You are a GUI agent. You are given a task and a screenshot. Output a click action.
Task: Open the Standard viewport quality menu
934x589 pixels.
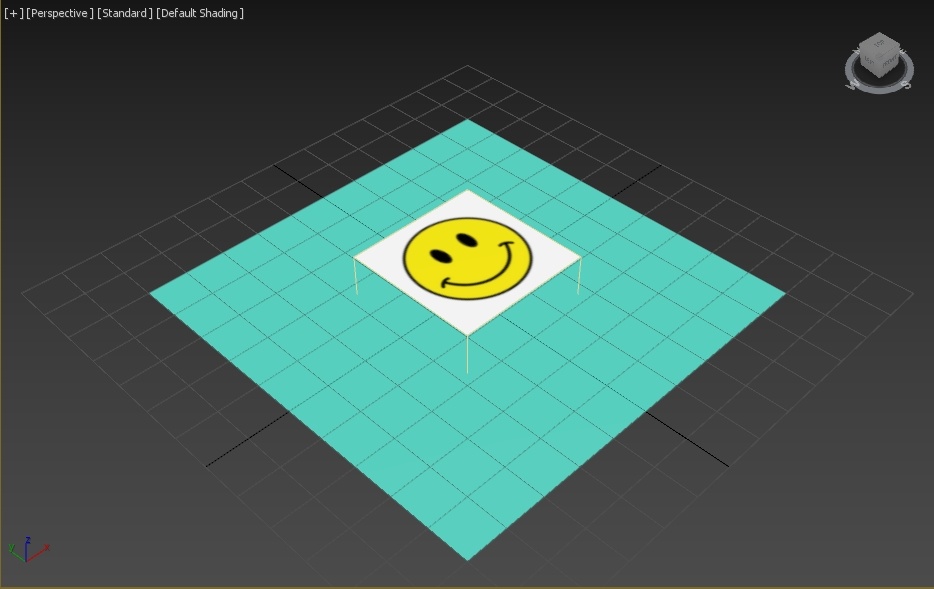pos(124,13)
